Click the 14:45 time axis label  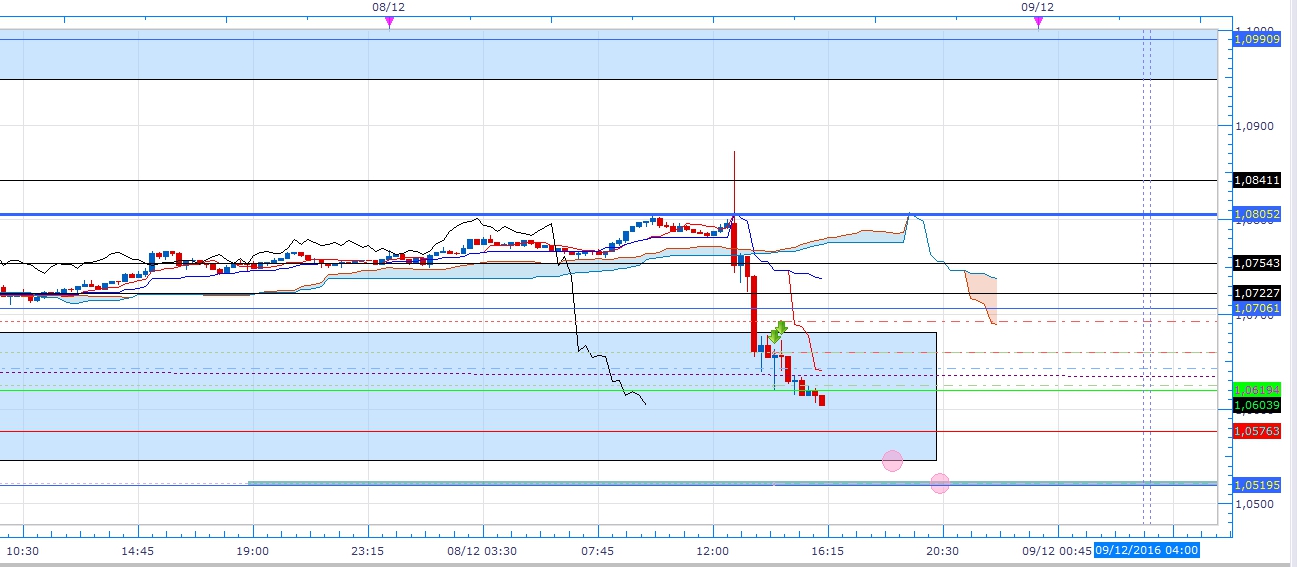(138, 550)
